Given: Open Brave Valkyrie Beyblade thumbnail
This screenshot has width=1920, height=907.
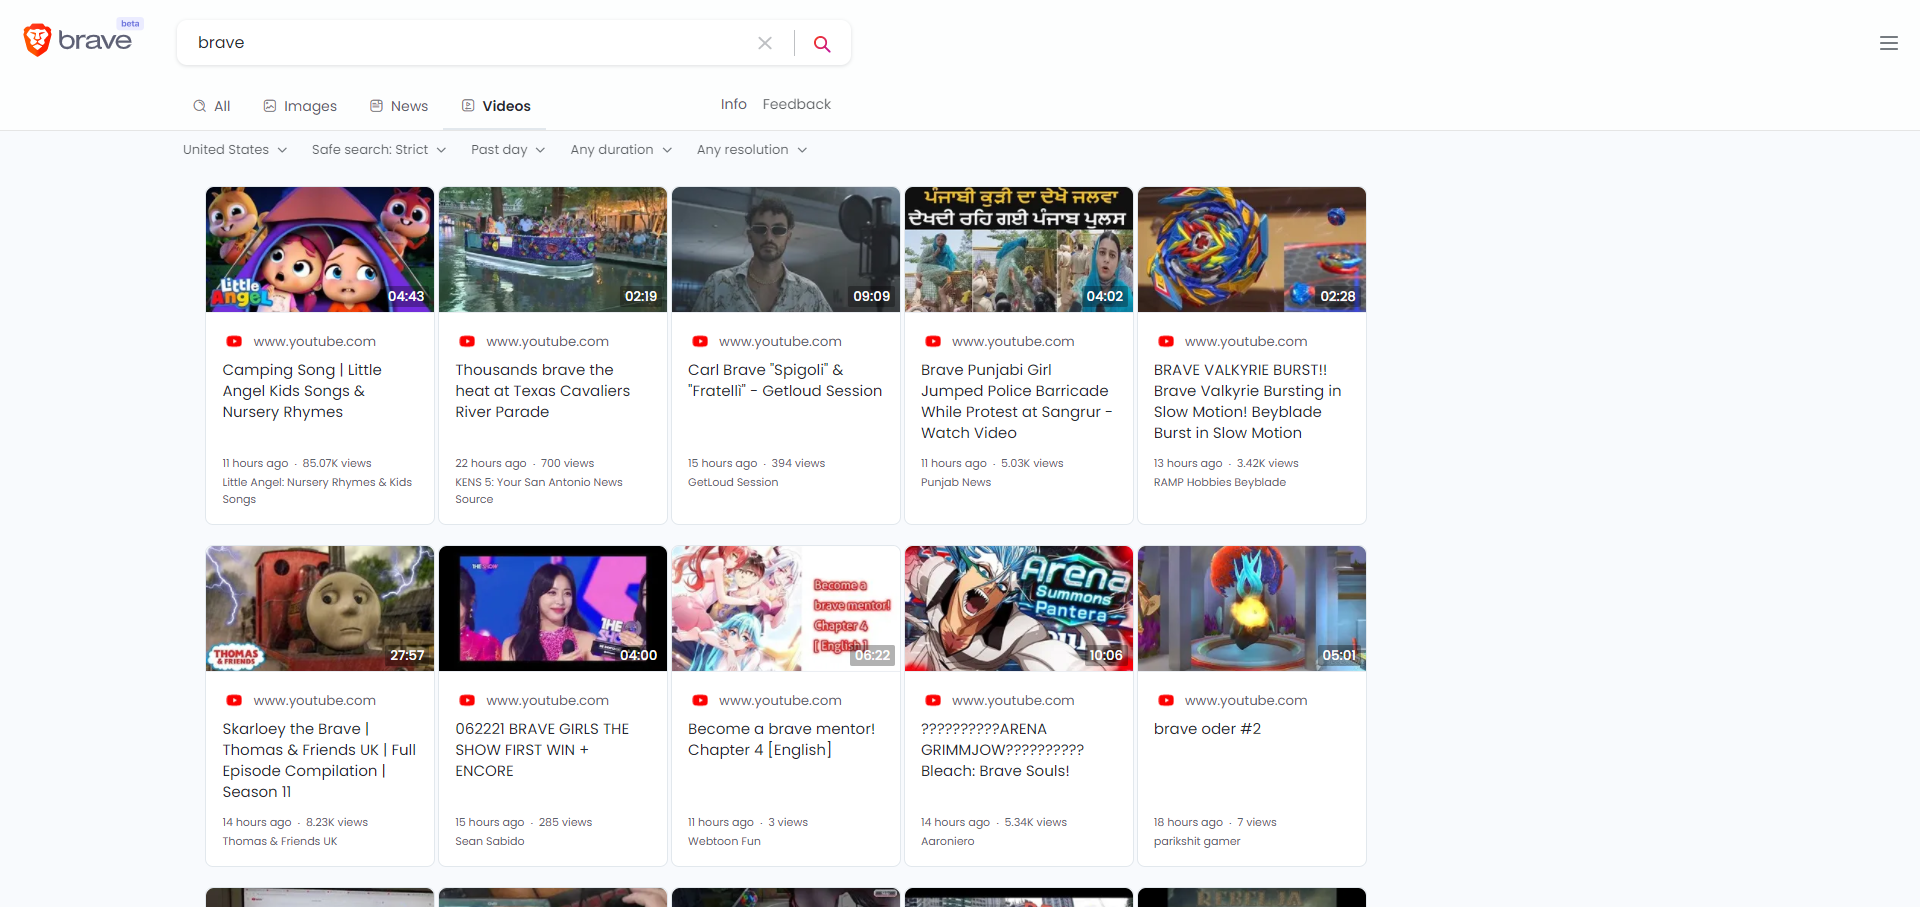Looking at the screenshot, I should pyautogui.click(x=1252, y=249).
